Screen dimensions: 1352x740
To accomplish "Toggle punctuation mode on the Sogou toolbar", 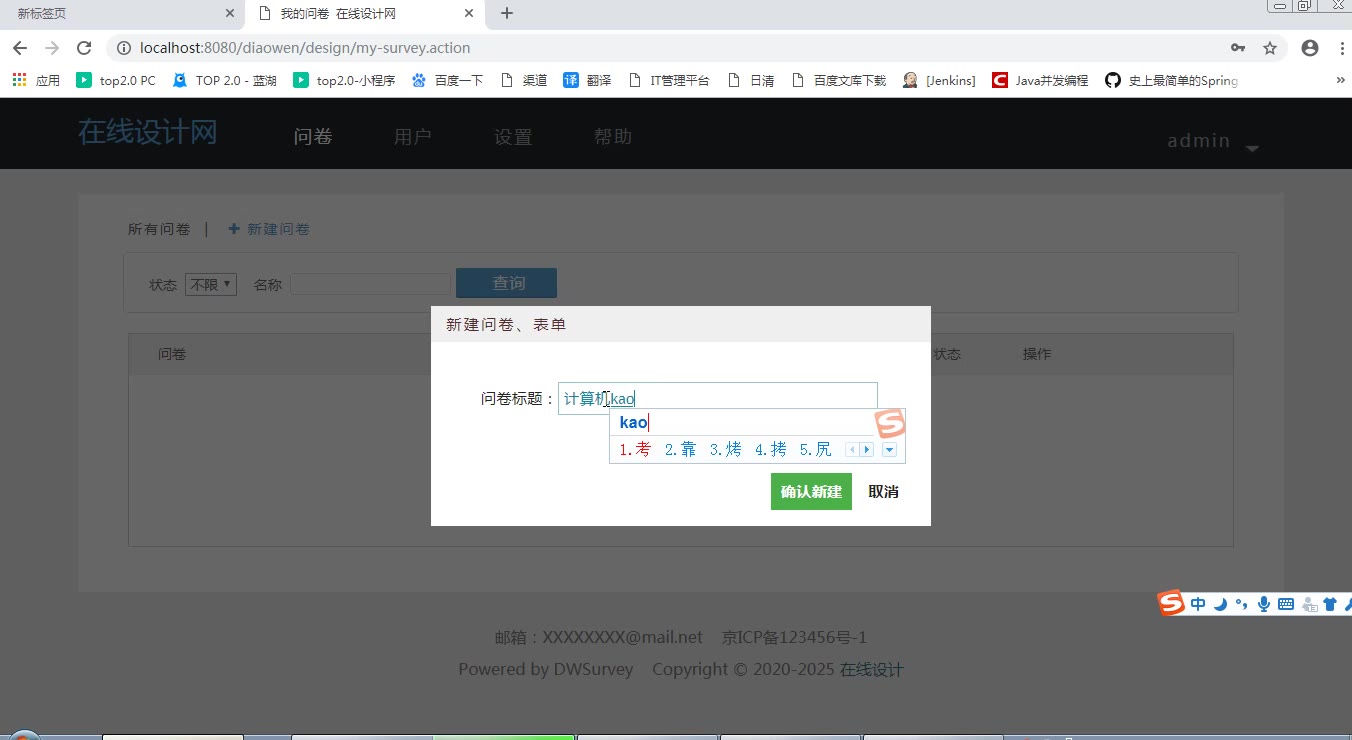I will pyautogui.click(x=1241, y=604).
